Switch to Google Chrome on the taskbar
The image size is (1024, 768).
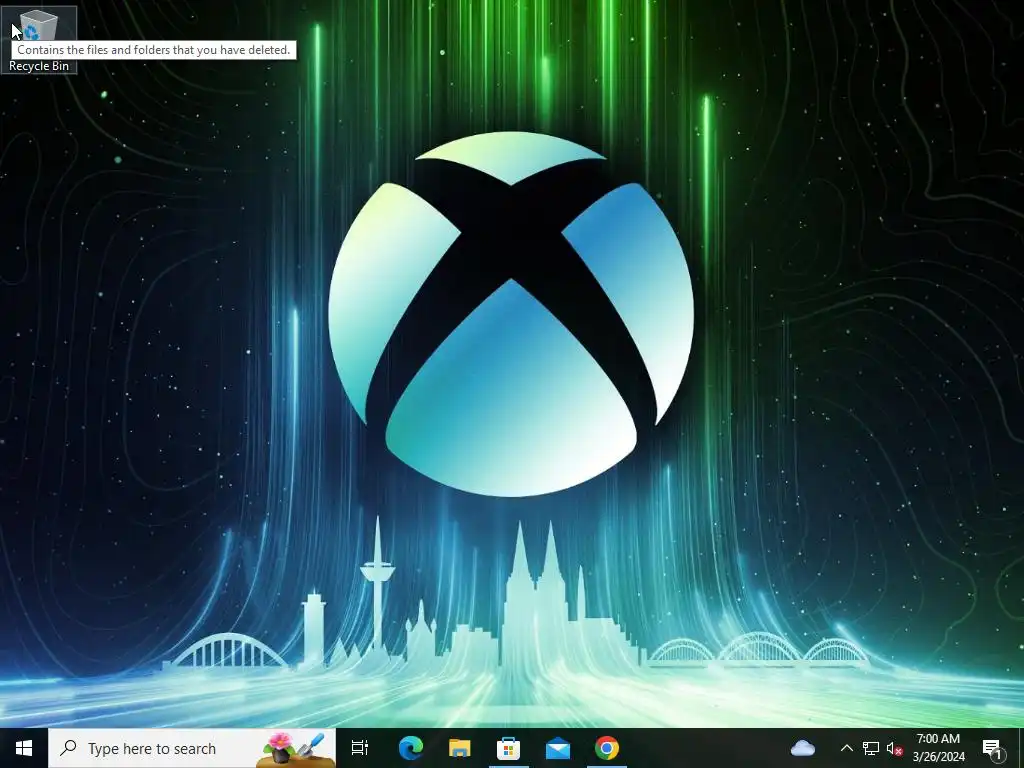point(607,748)
